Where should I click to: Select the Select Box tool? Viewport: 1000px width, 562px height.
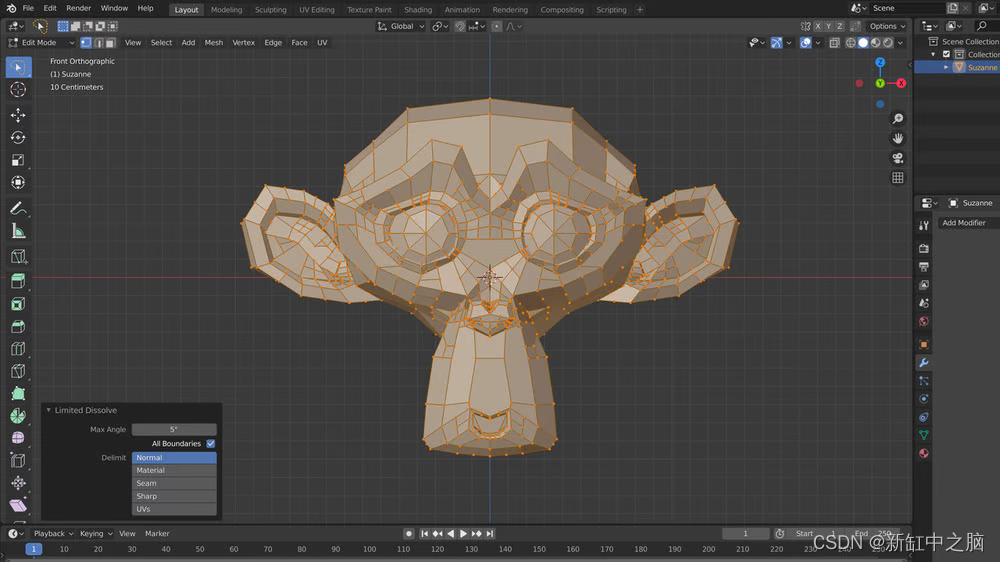(x=18, y=67)
